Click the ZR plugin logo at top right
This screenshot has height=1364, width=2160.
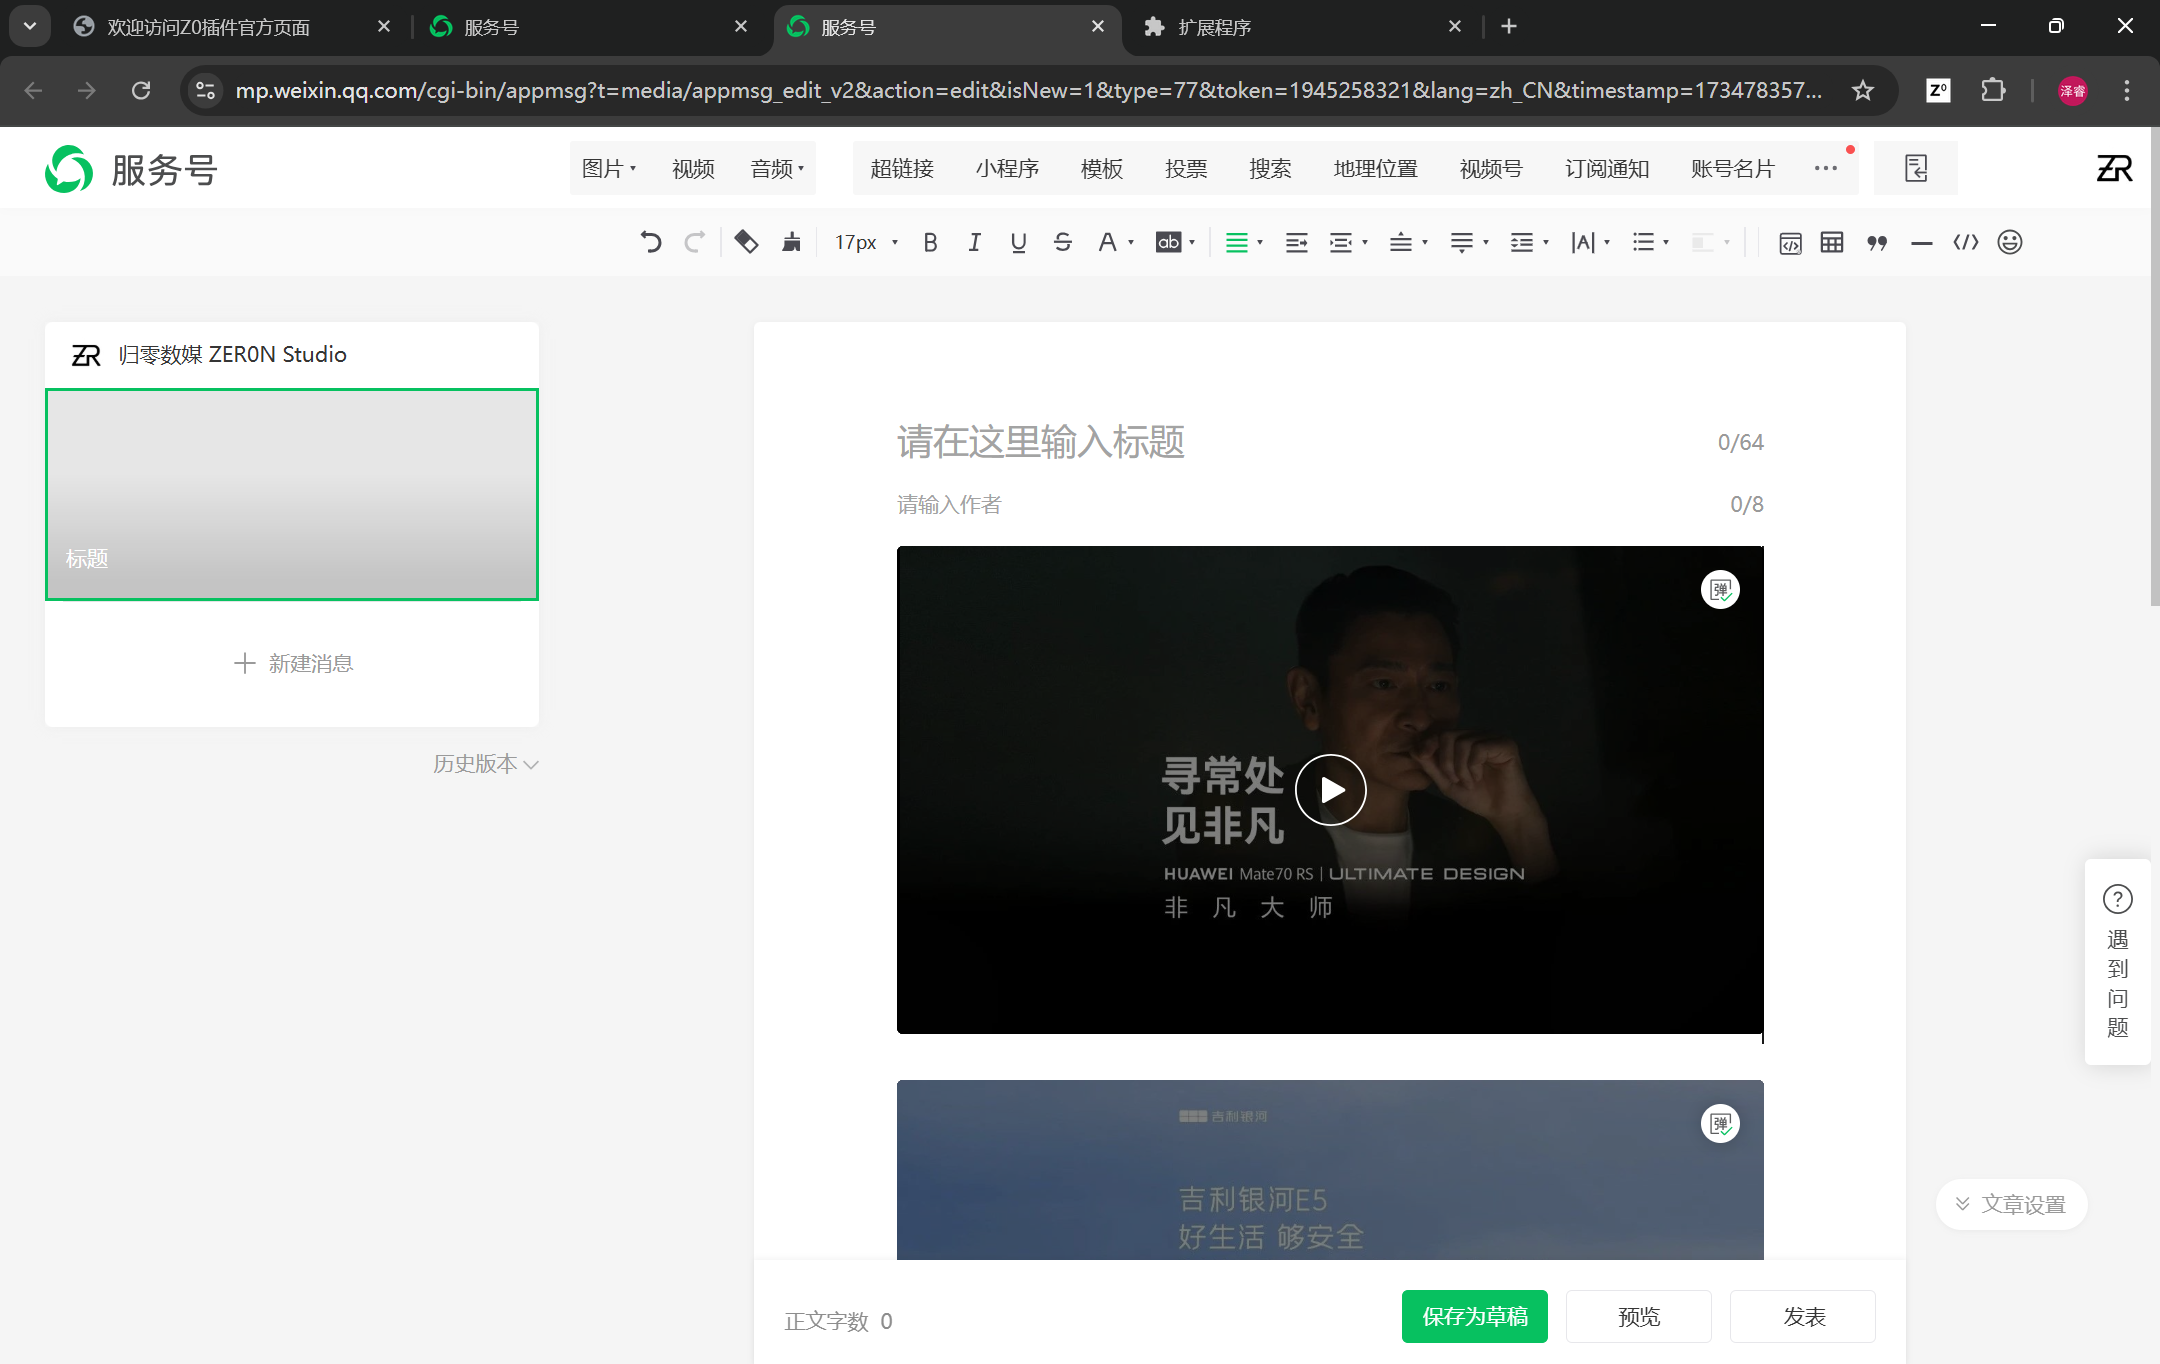(2114, 168)
